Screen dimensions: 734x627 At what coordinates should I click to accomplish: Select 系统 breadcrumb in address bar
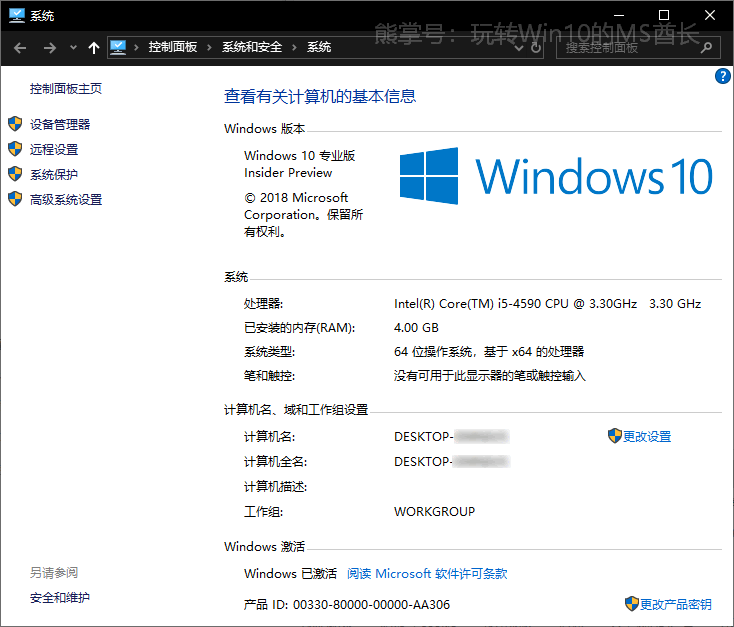(319, 47)
